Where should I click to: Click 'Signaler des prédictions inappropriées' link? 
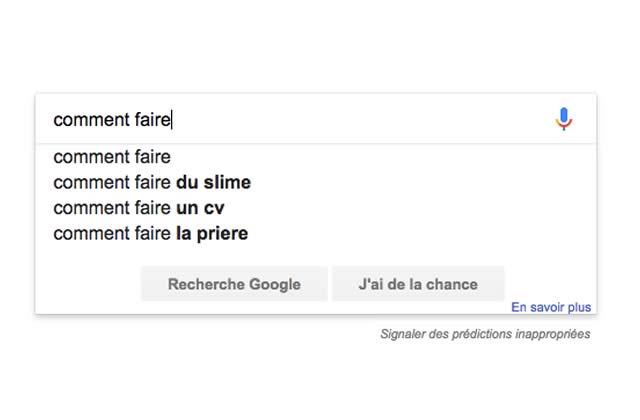pos(485,334)
